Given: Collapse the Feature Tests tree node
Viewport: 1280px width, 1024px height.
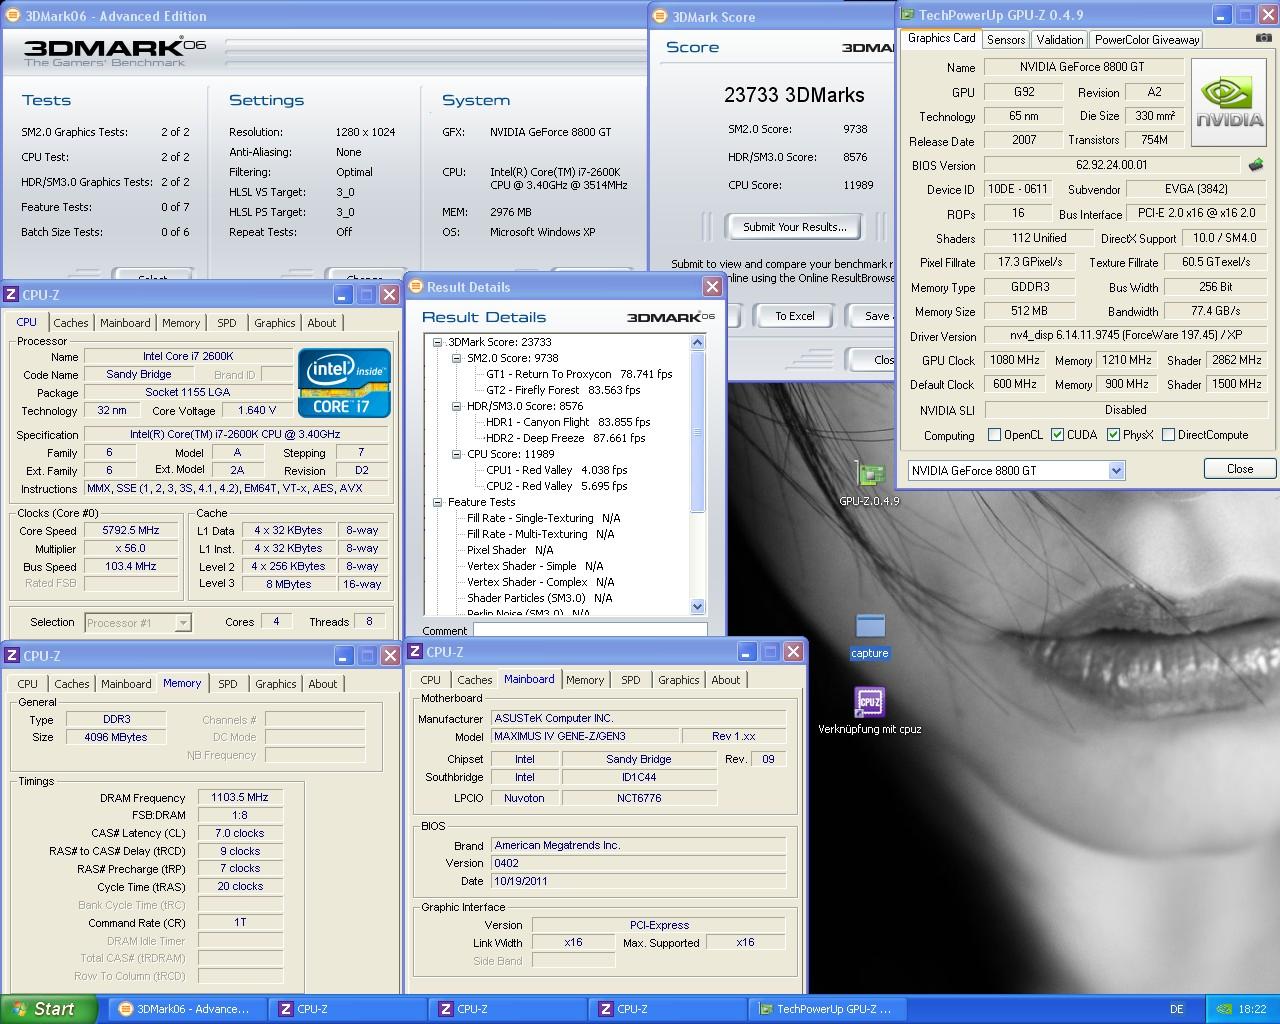Looking at the screenshot, I should coord(437,502).
